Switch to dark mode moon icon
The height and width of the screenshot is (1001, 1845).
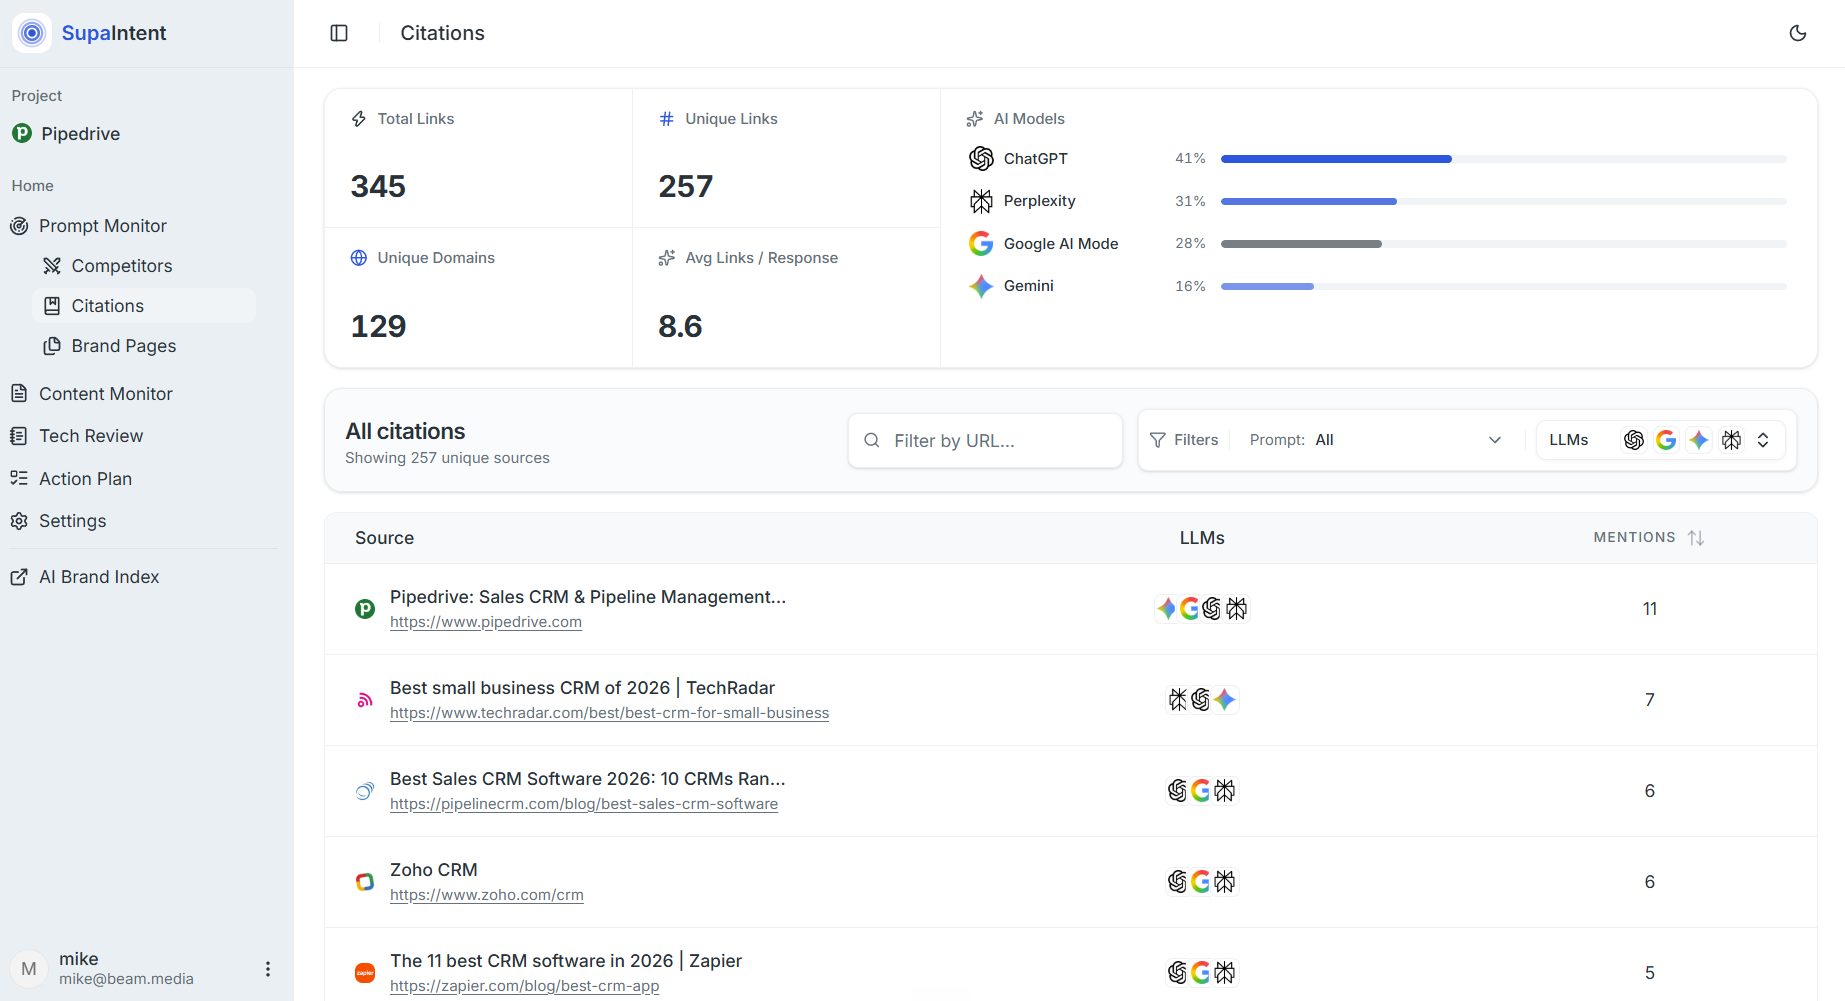click(x=1798, y=33)
